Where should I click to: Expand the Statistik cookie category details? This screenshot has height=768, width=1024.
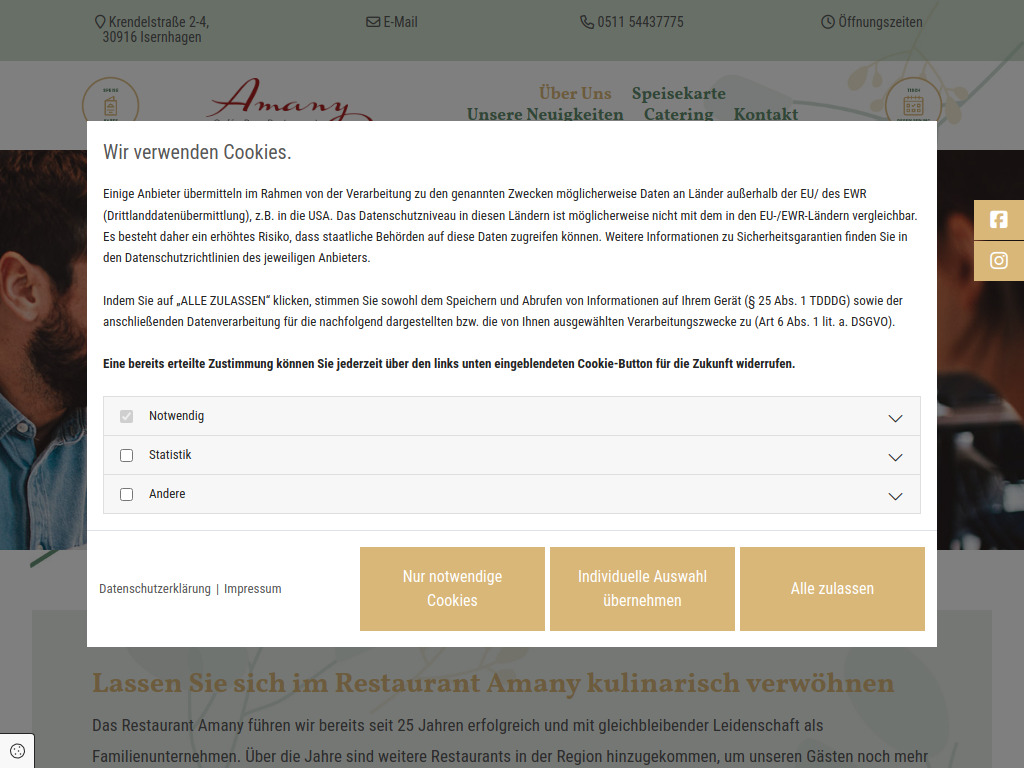click(896, 455)
